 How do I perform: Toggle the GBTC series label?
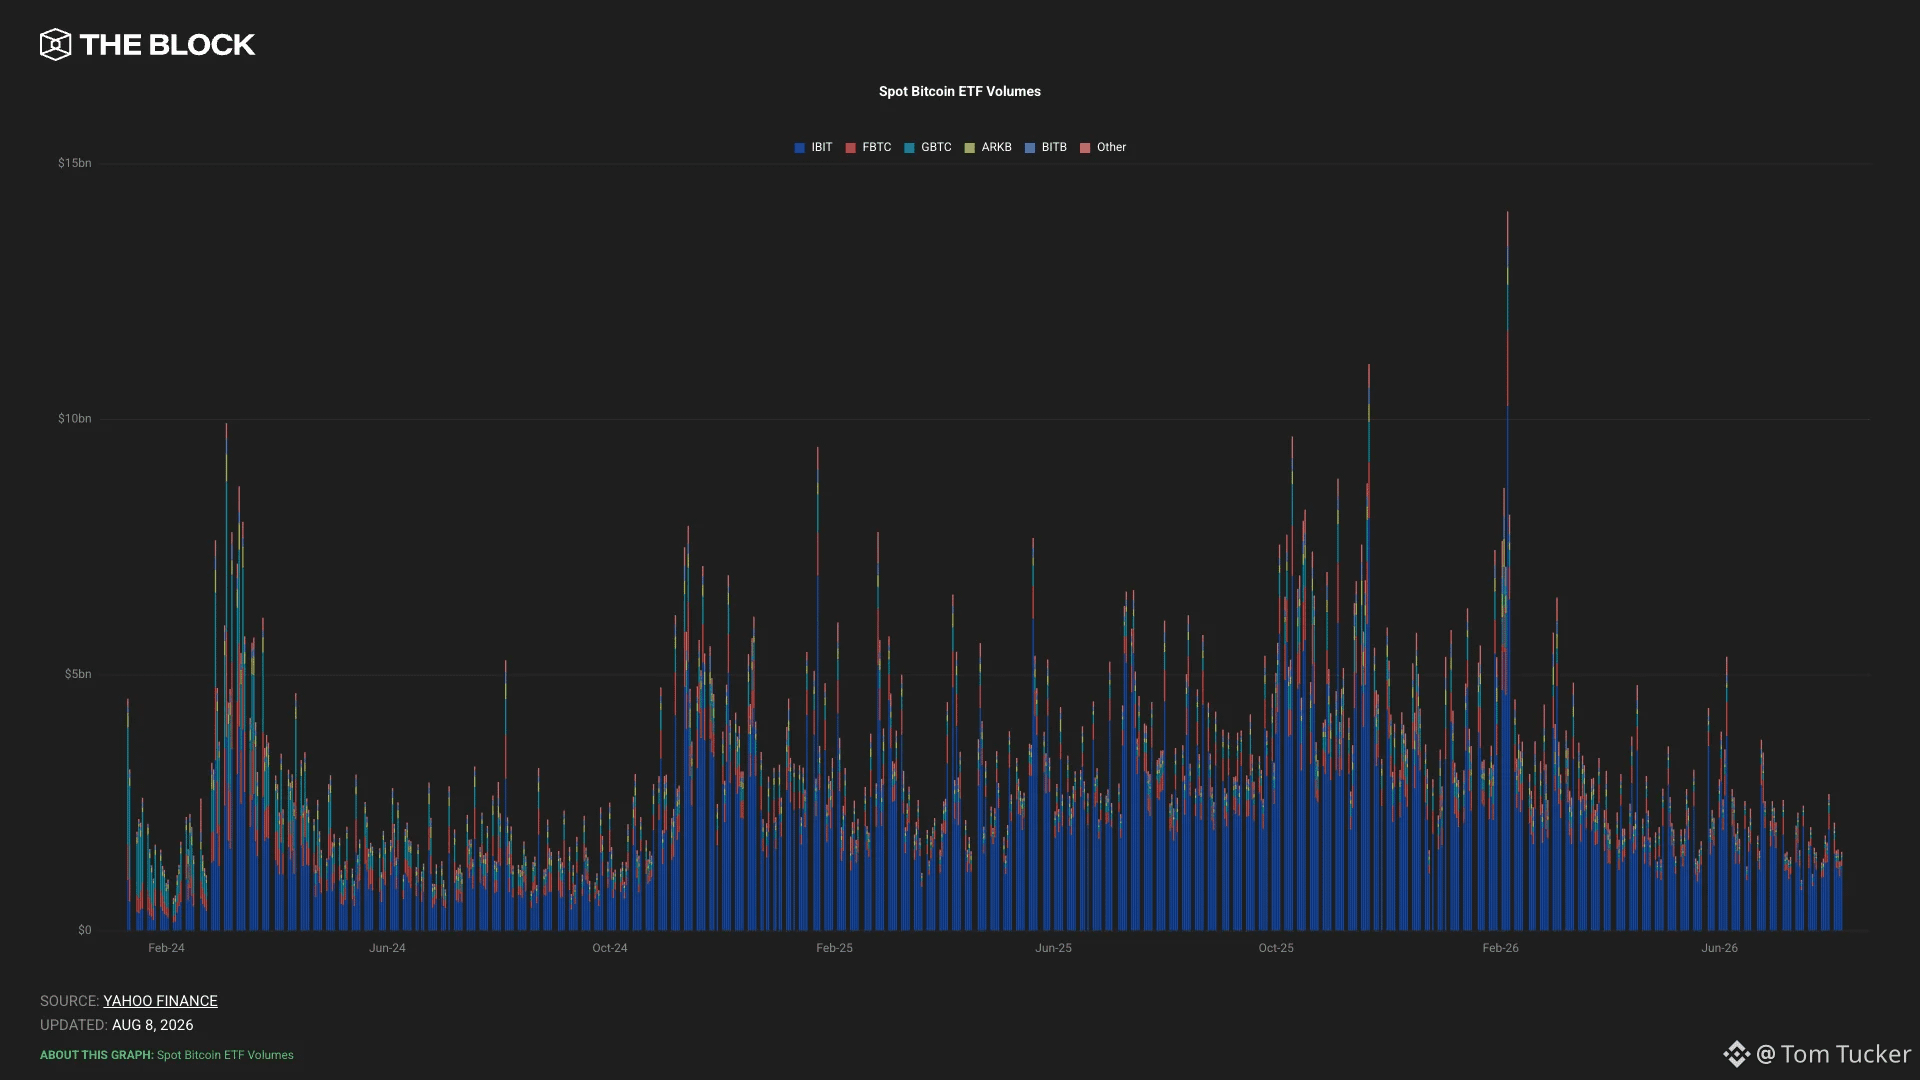(x=936, y=147)
